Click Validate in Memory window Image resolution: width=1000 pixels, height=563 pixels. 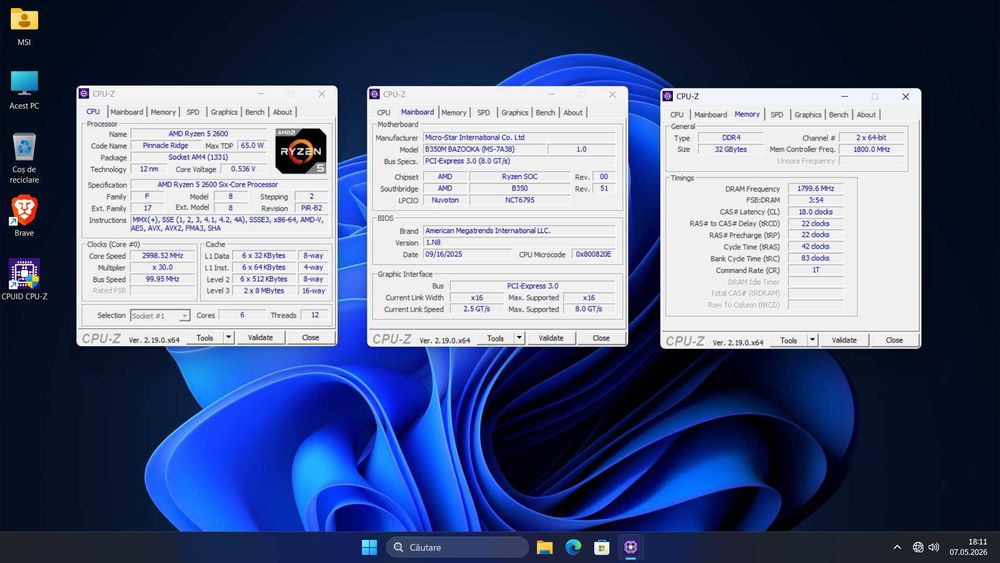[x=844, y=340]
